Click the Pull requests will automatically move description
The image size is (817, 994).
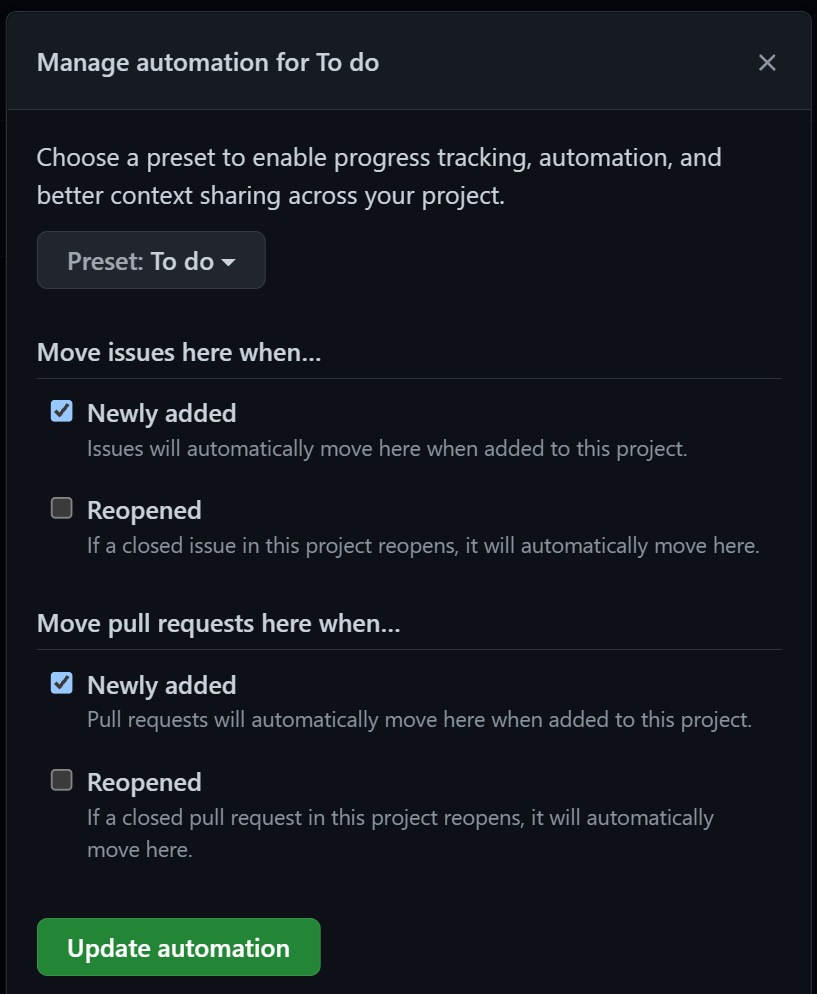pos(419,719)
